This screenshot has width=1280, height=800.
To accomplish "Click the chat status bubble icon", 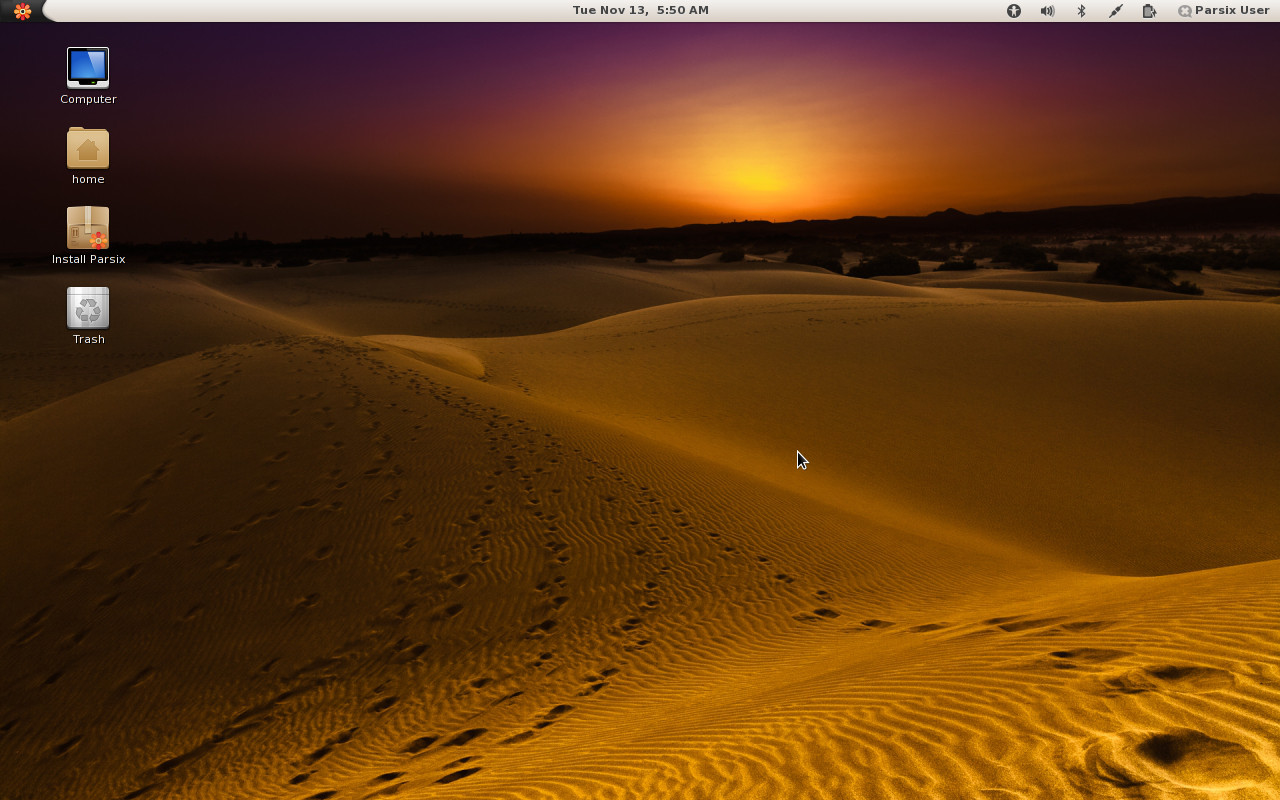I will [1185, 11].
